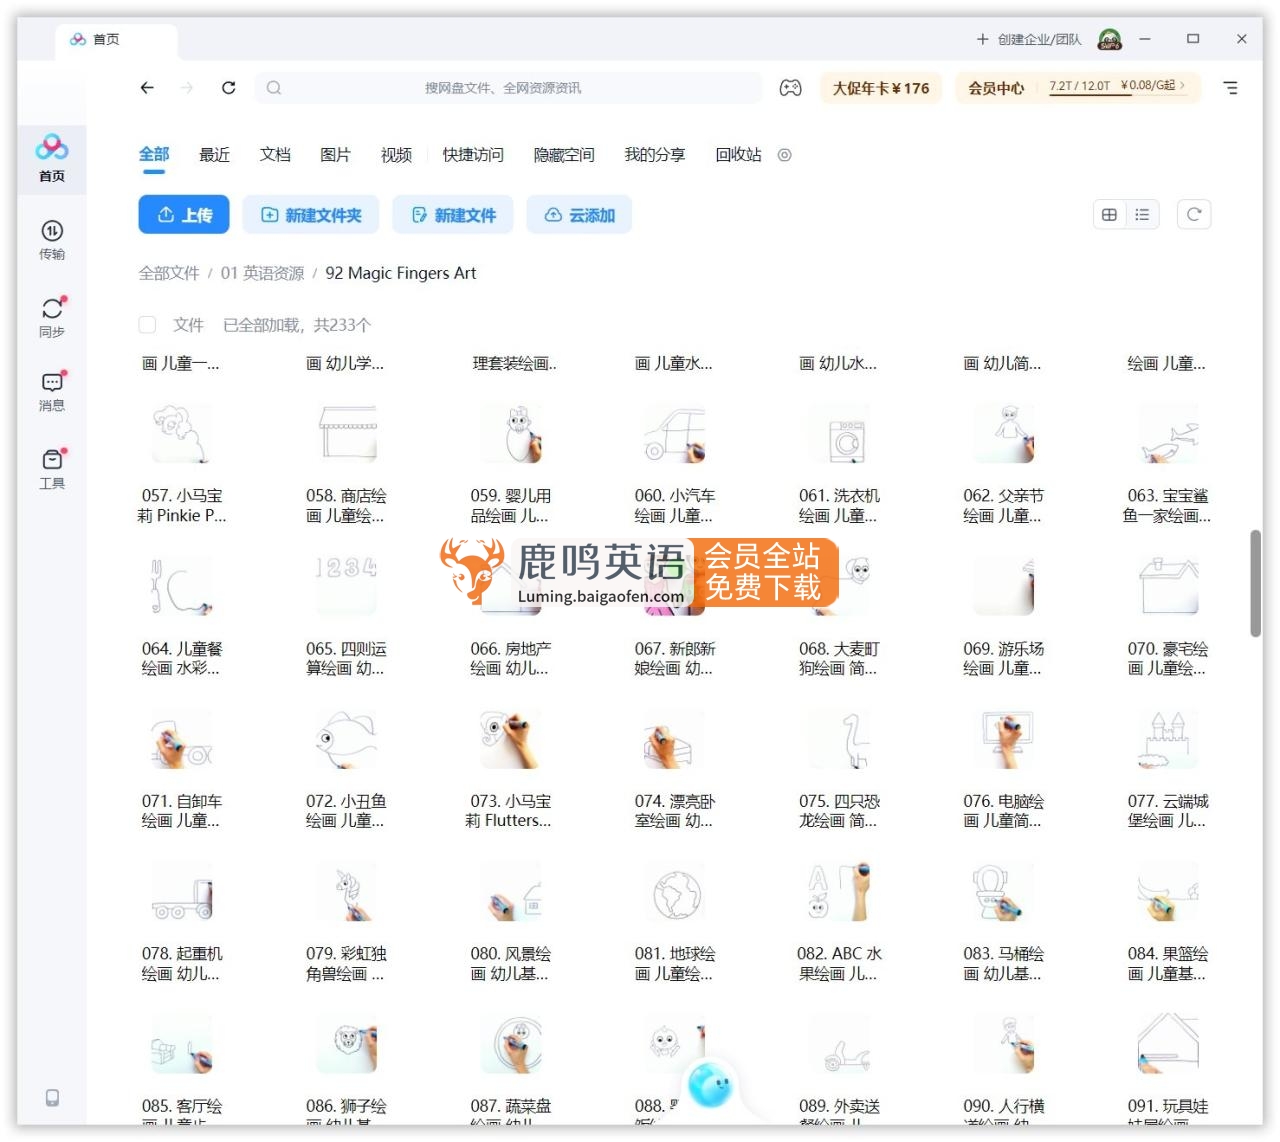The image size is (1280, 1142).
Task: Click the 云添加 button
Action: pos(579,214)
